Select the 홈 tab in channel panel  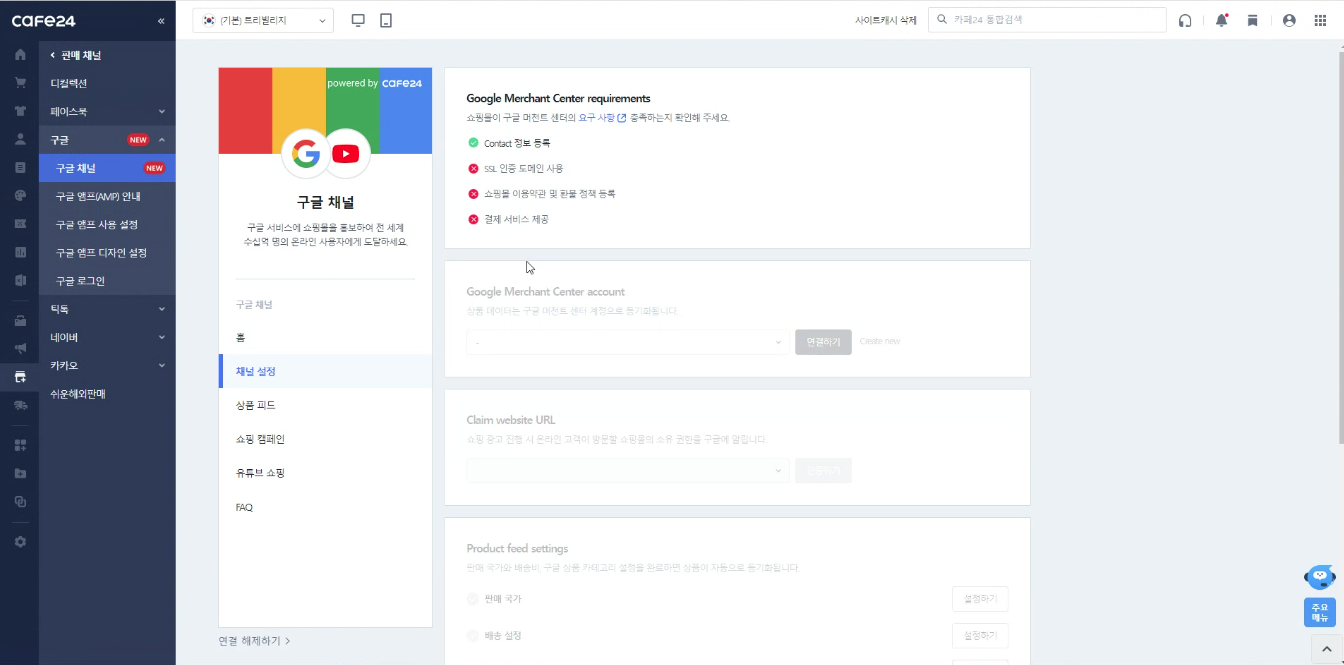click(x=325, y=337)
